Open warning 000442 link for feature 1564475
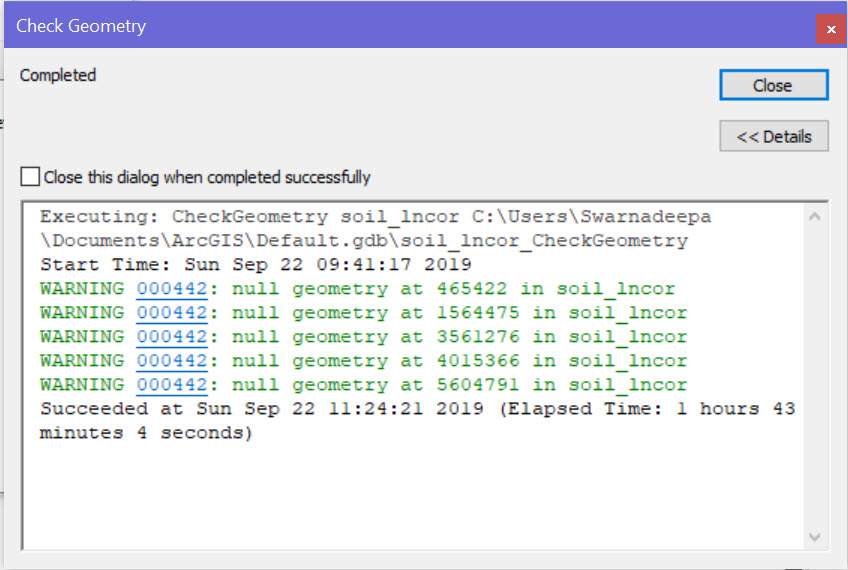848x570 pixels. pyautogui.click(x=171, y=313)
